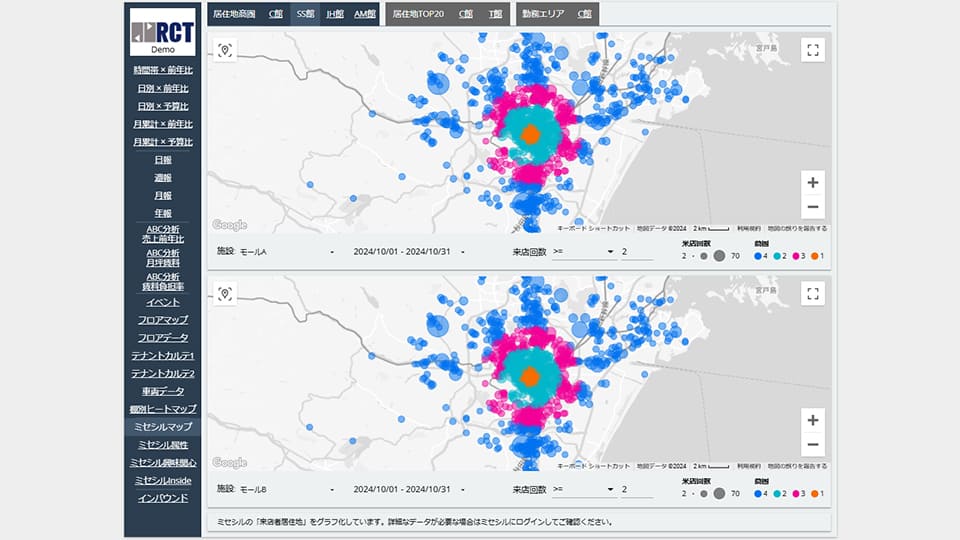This screenshot has height=540, width=960.
Task: Open the facility dropdown showing モールB
Action: [275, 490]
